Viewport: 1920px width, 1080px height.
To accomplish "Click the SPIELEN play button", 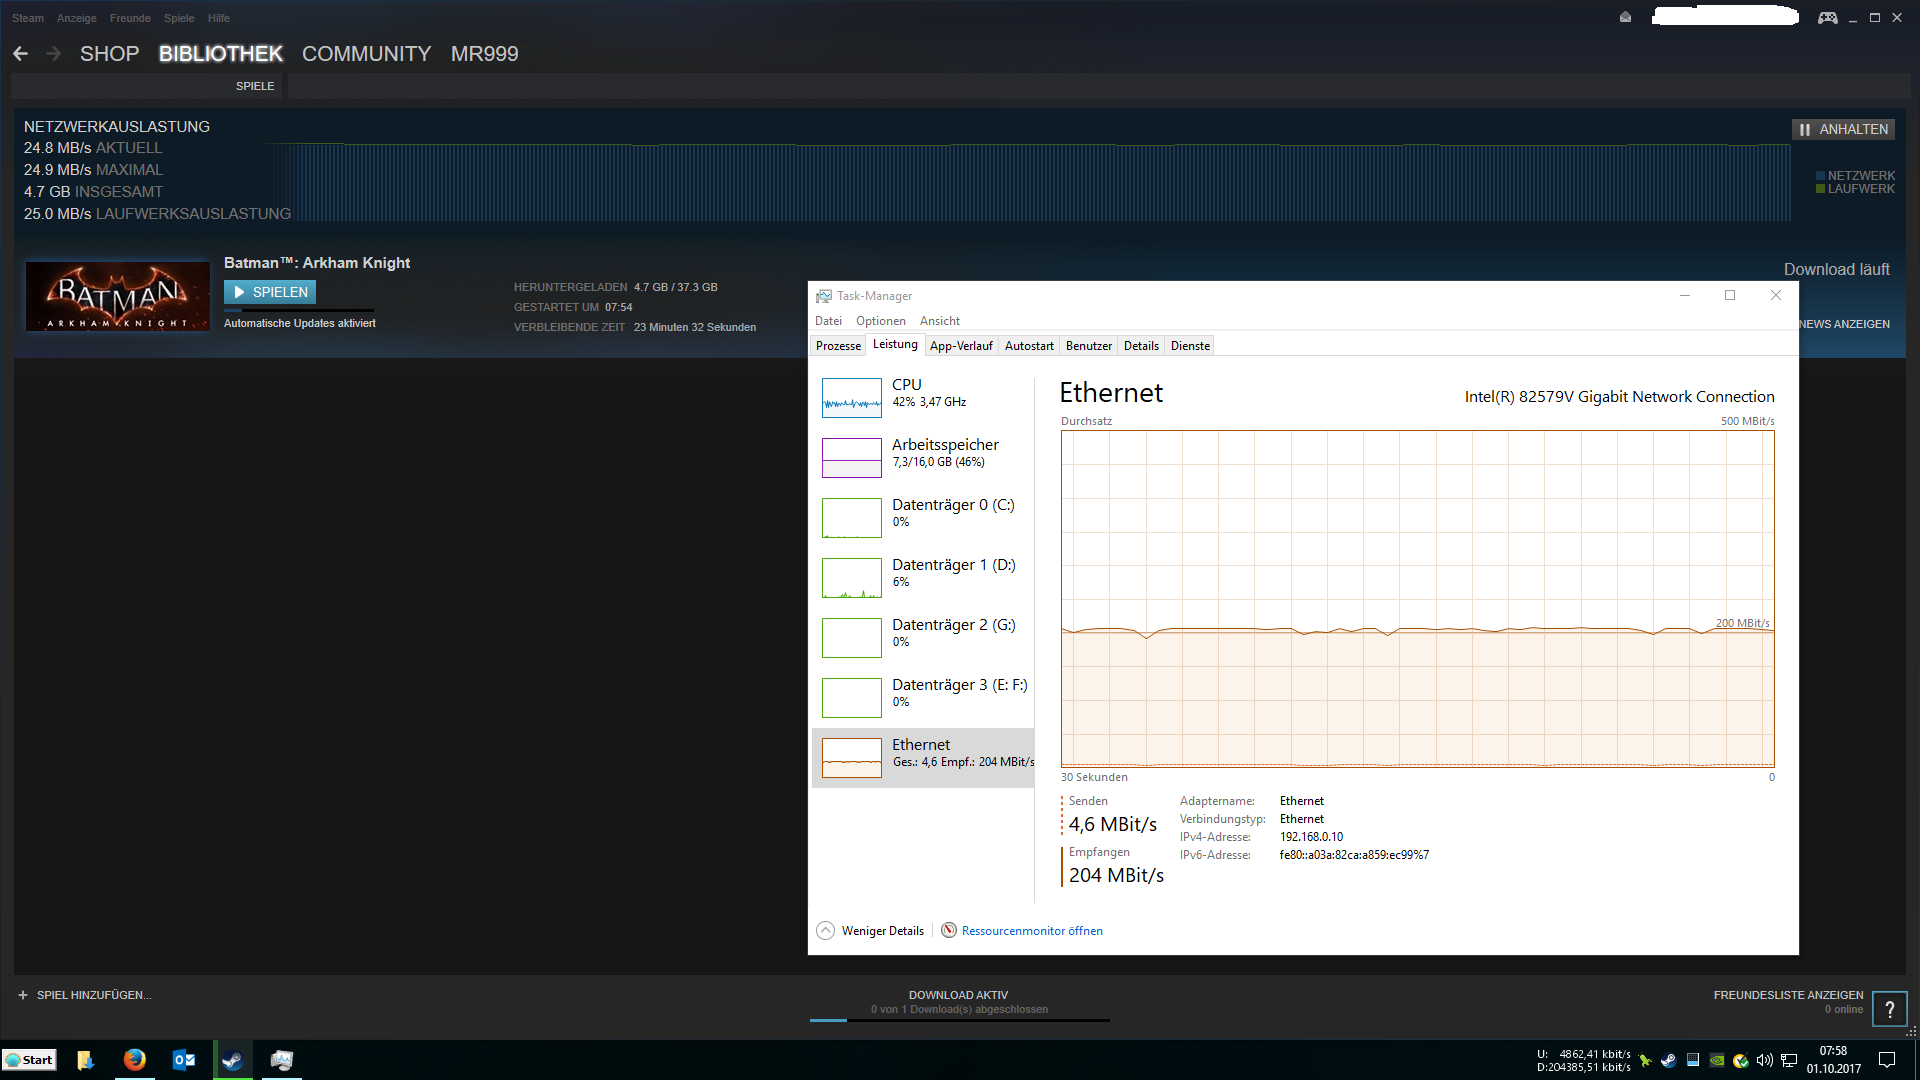I will pyautogui.click(x=270, y=292).
